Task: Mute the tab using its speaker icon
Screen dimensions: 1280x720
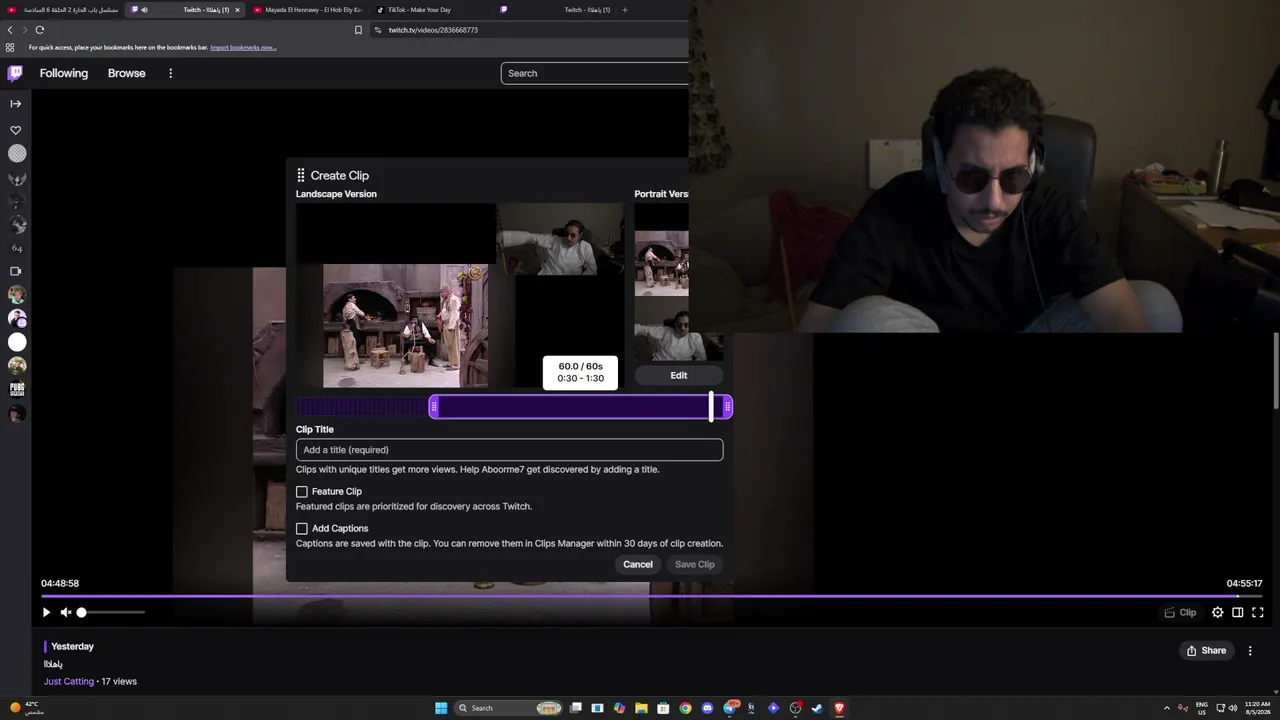Action: click(145, 10)
